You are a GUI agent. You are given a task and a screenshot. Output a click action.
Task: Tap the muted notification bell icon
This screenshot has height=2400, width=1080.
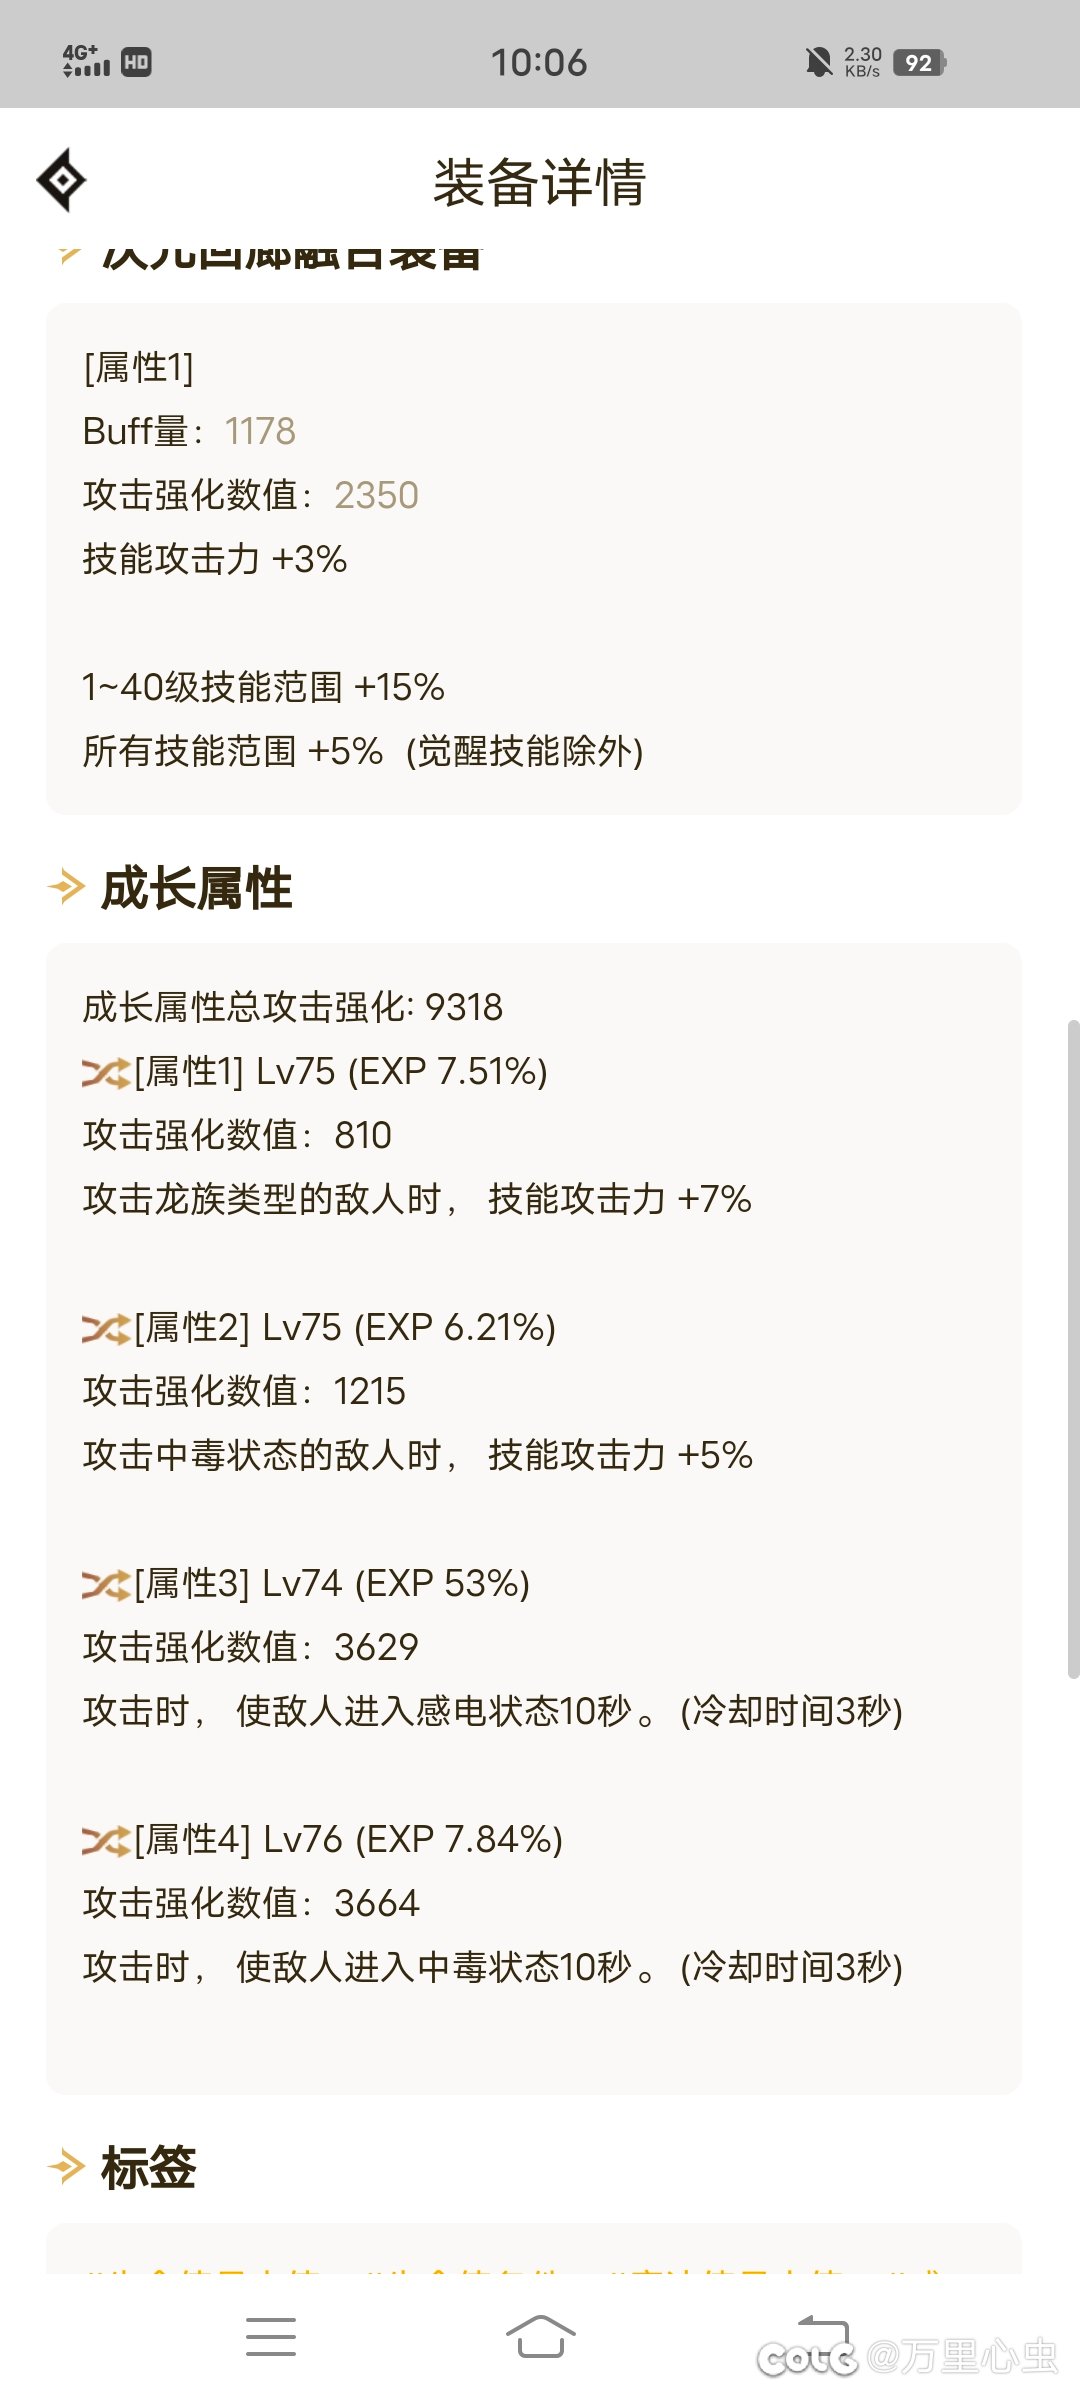pyautogui.click(x=819, y=63)
